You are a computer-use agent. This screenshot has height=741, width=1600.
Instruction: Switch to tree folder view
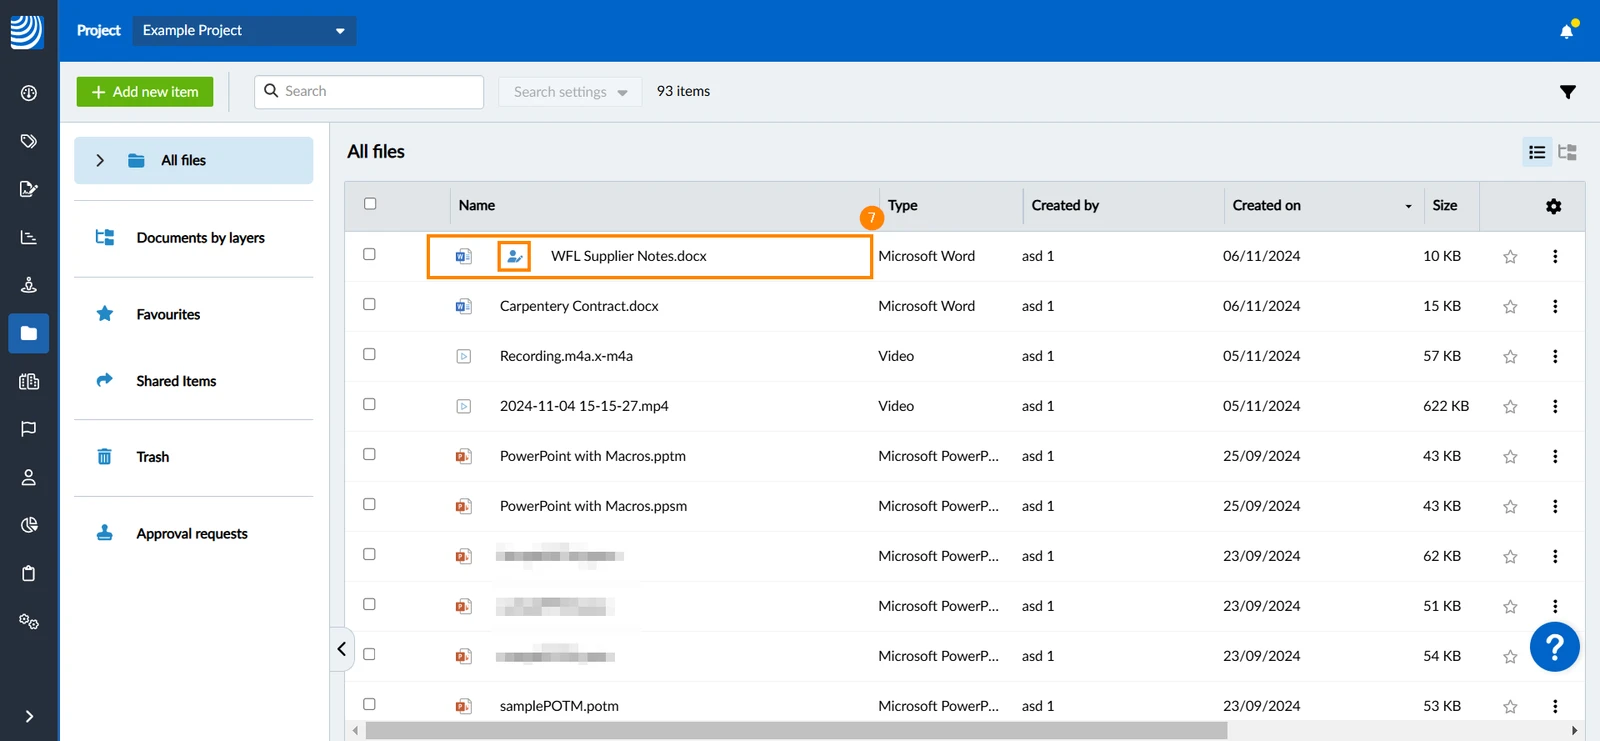click(x=1567, y=152)
